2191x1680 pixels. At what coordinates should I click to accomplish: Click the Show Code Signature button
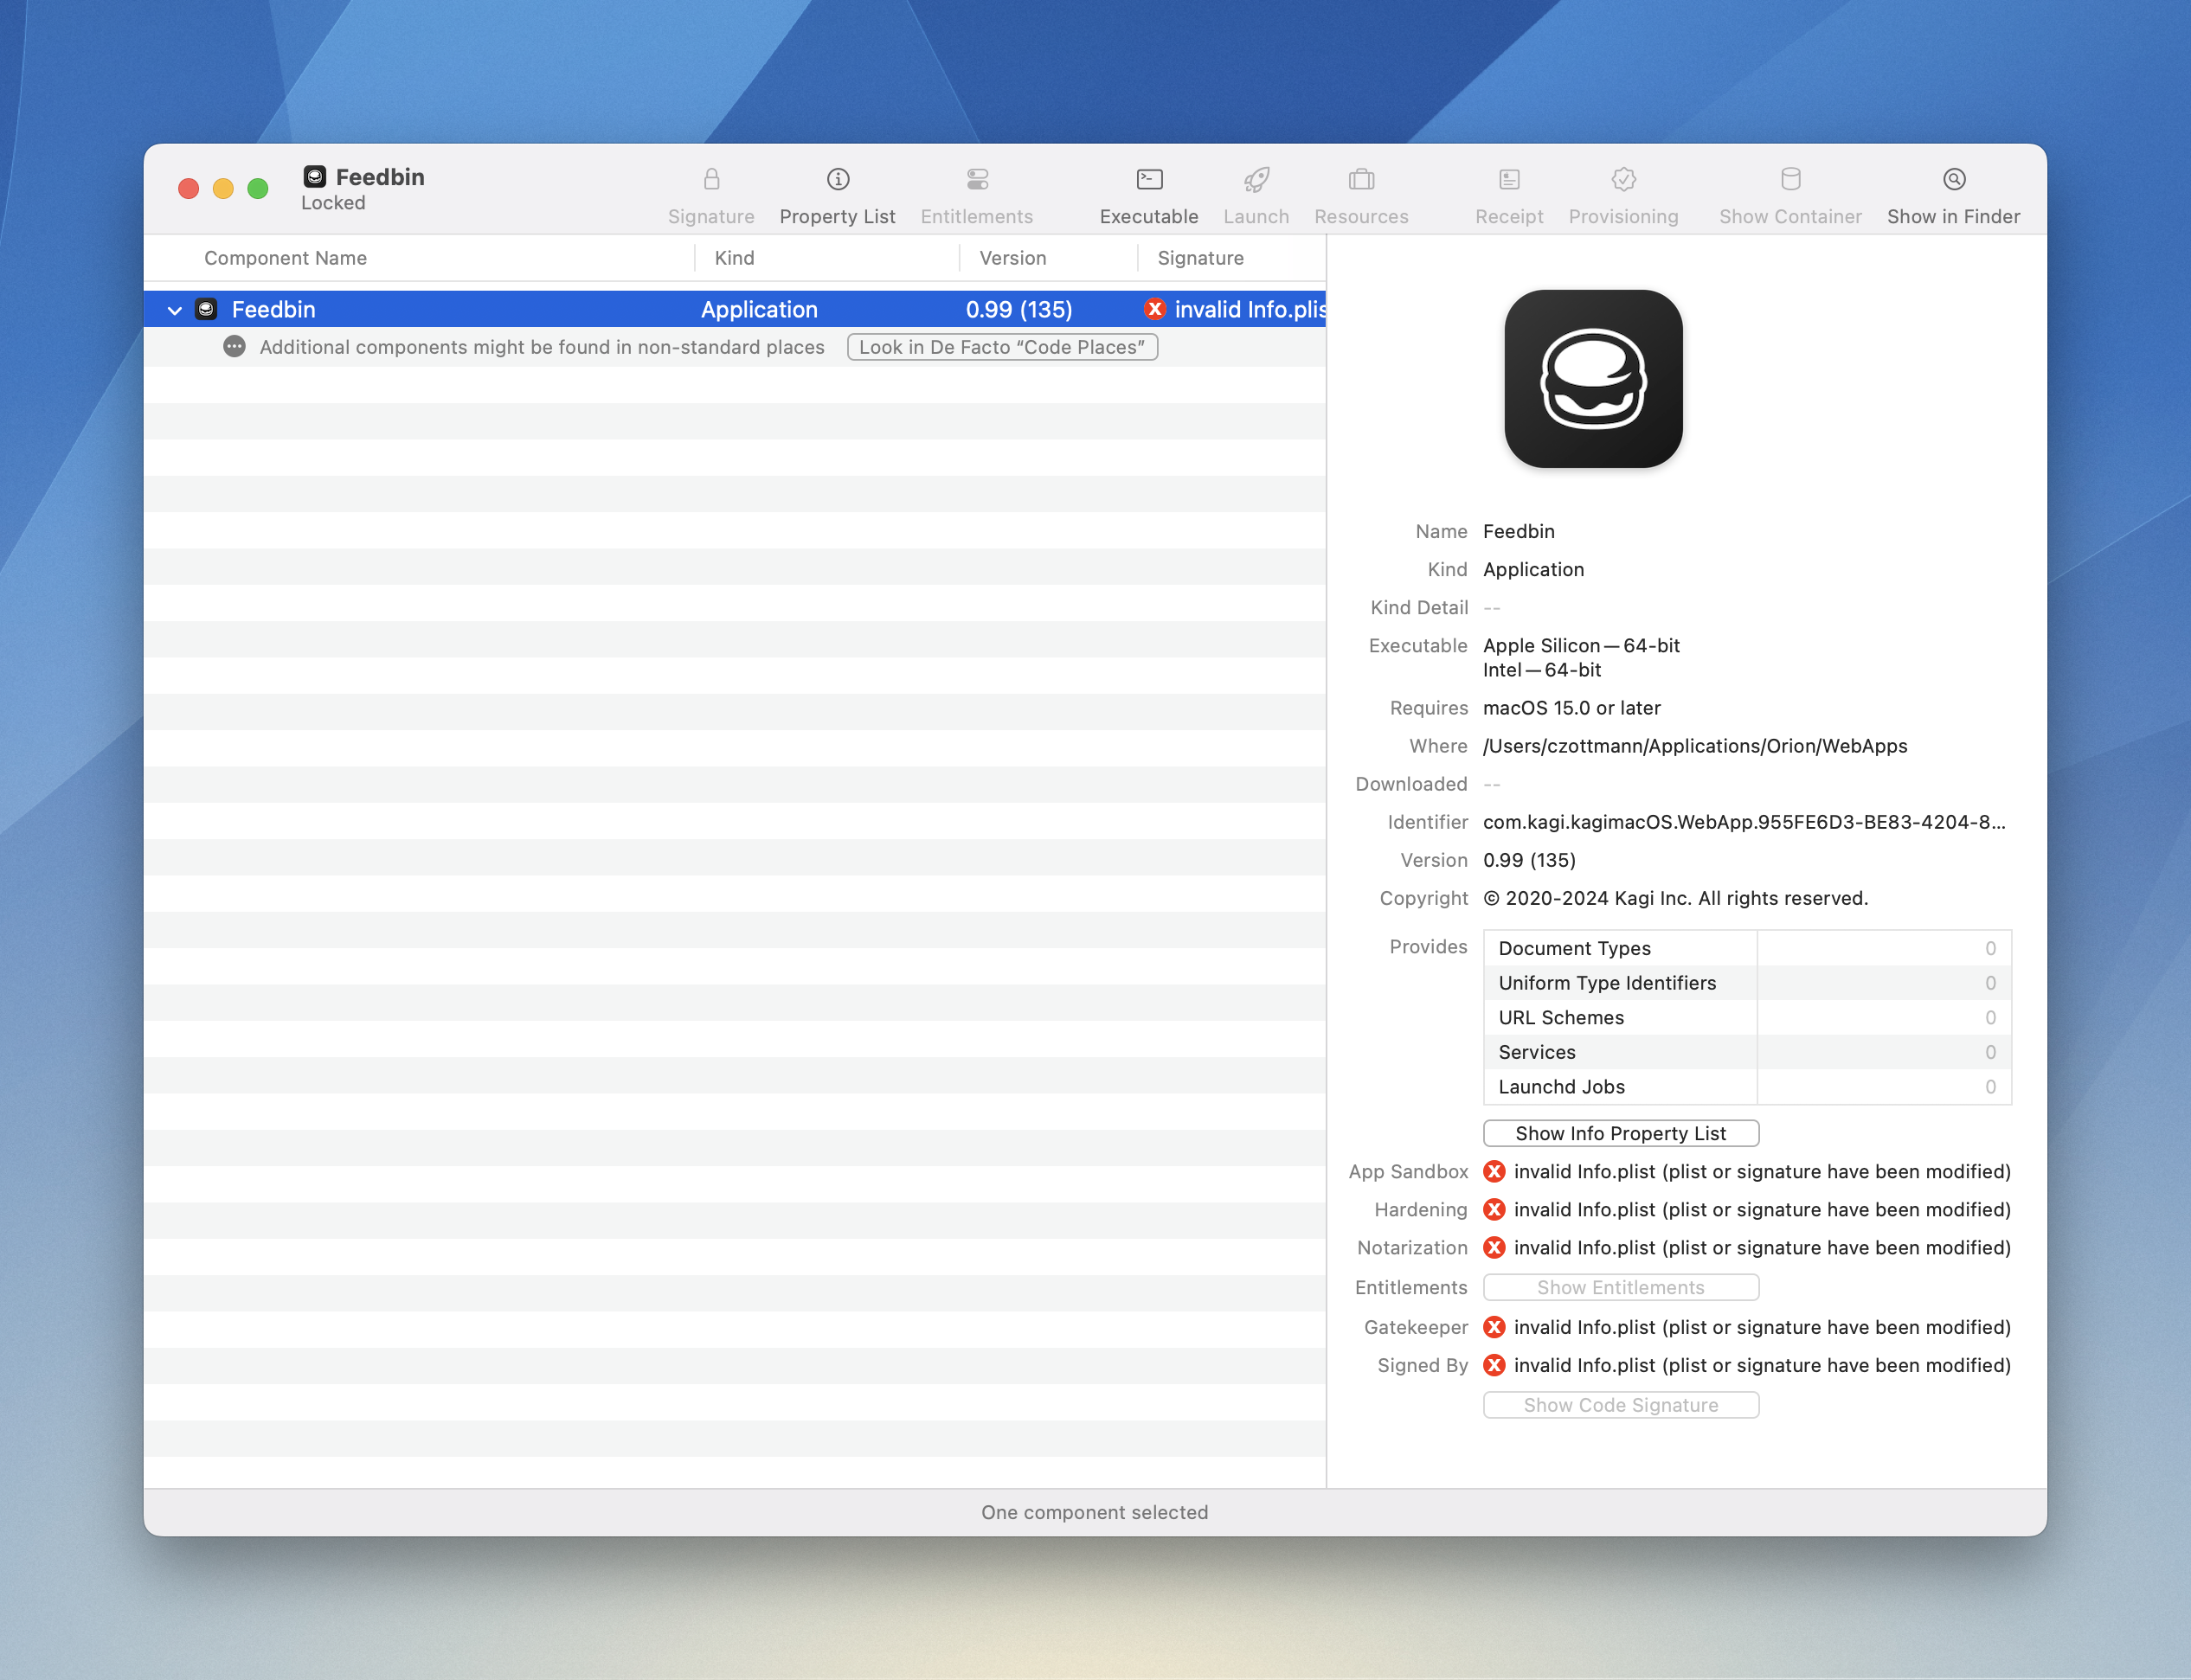point(1620,1405)
